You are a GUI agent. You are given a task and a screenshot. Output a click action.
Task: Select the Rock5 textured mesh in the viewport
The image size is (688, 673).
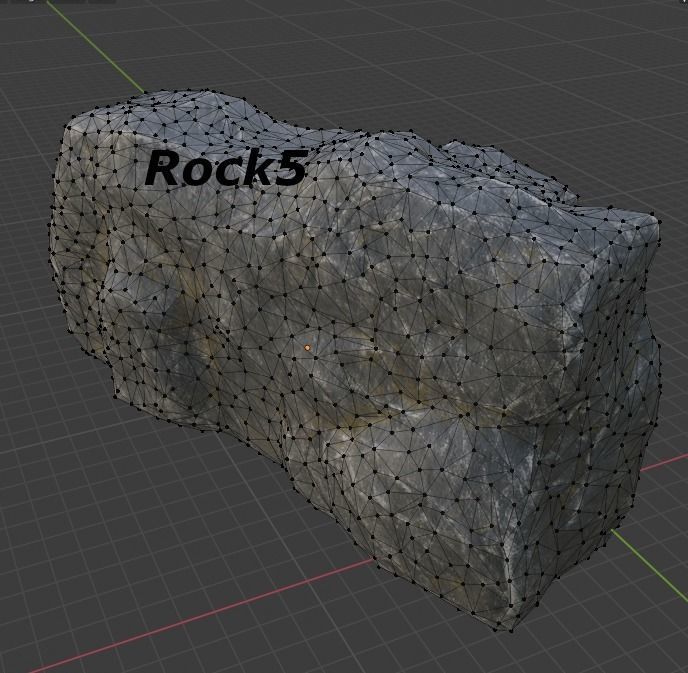coord(355,360)
